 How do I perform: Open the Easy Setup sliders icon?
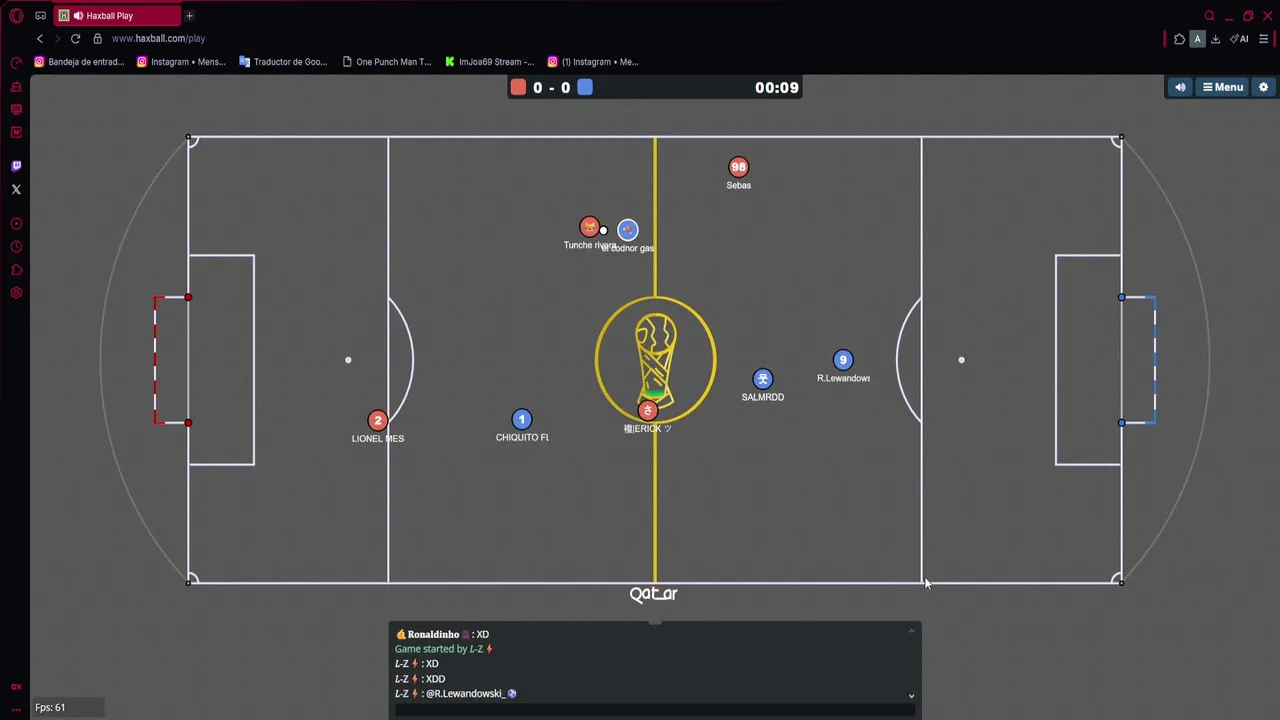coord(1263,39)
